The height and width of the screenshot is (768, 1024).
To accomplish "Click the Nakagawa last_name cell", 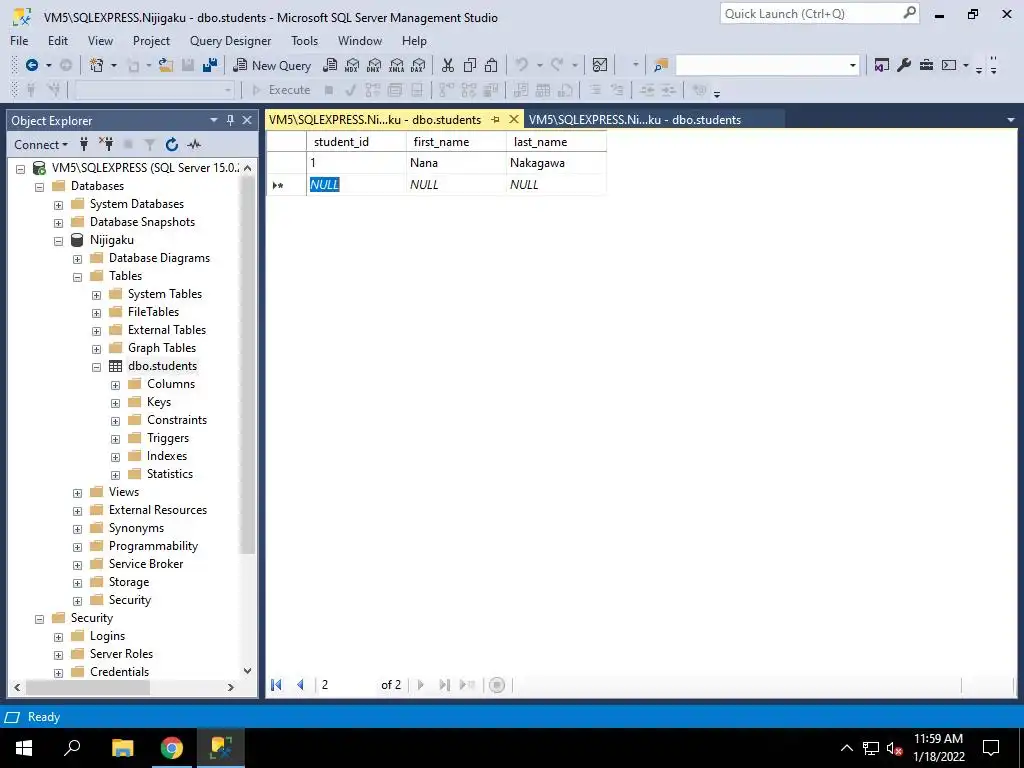I will (x=556, y=163).
